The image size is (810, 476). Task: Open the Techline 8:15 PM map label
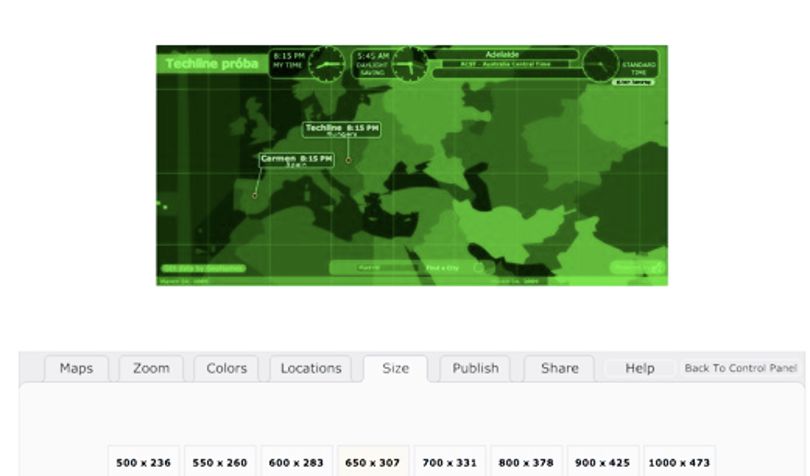pos(341,130)
